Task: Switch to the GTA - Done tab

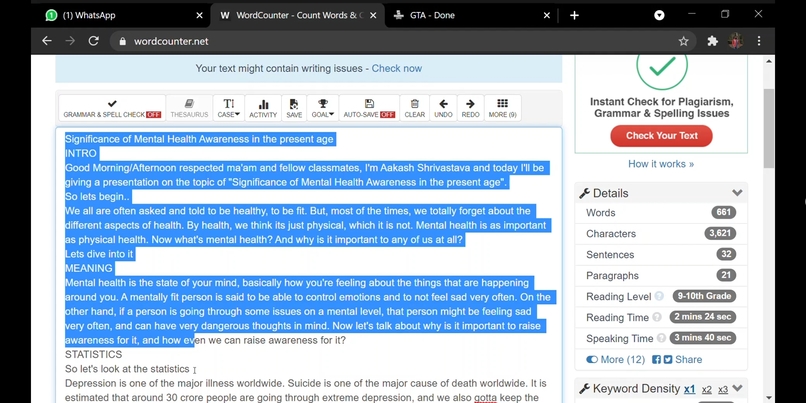Action: click(x=468, y=15)
